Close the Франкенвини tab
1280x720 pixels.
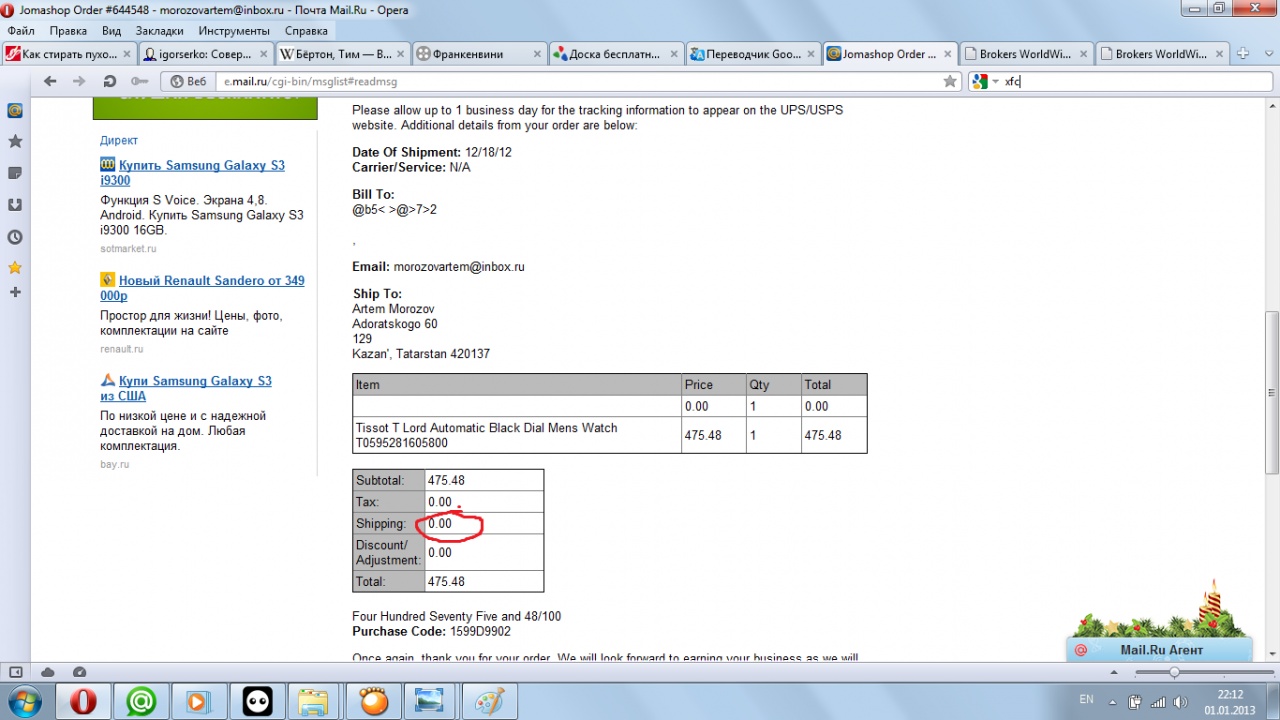pyautogui.click(x=535, y=54)
